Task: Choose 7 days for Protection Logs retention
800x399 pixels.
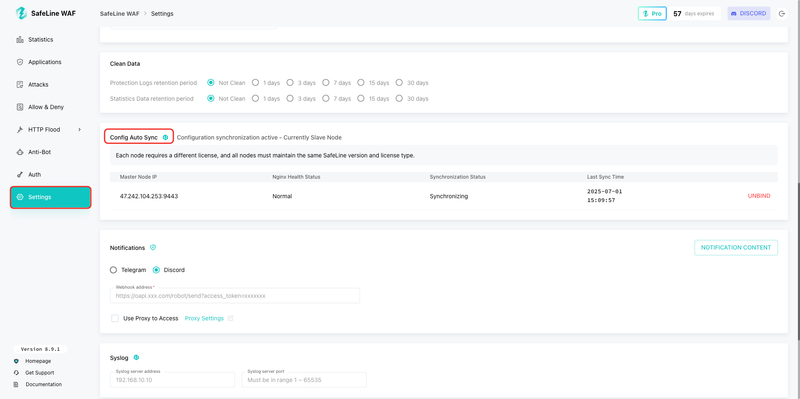Action: tap(326, 83)
